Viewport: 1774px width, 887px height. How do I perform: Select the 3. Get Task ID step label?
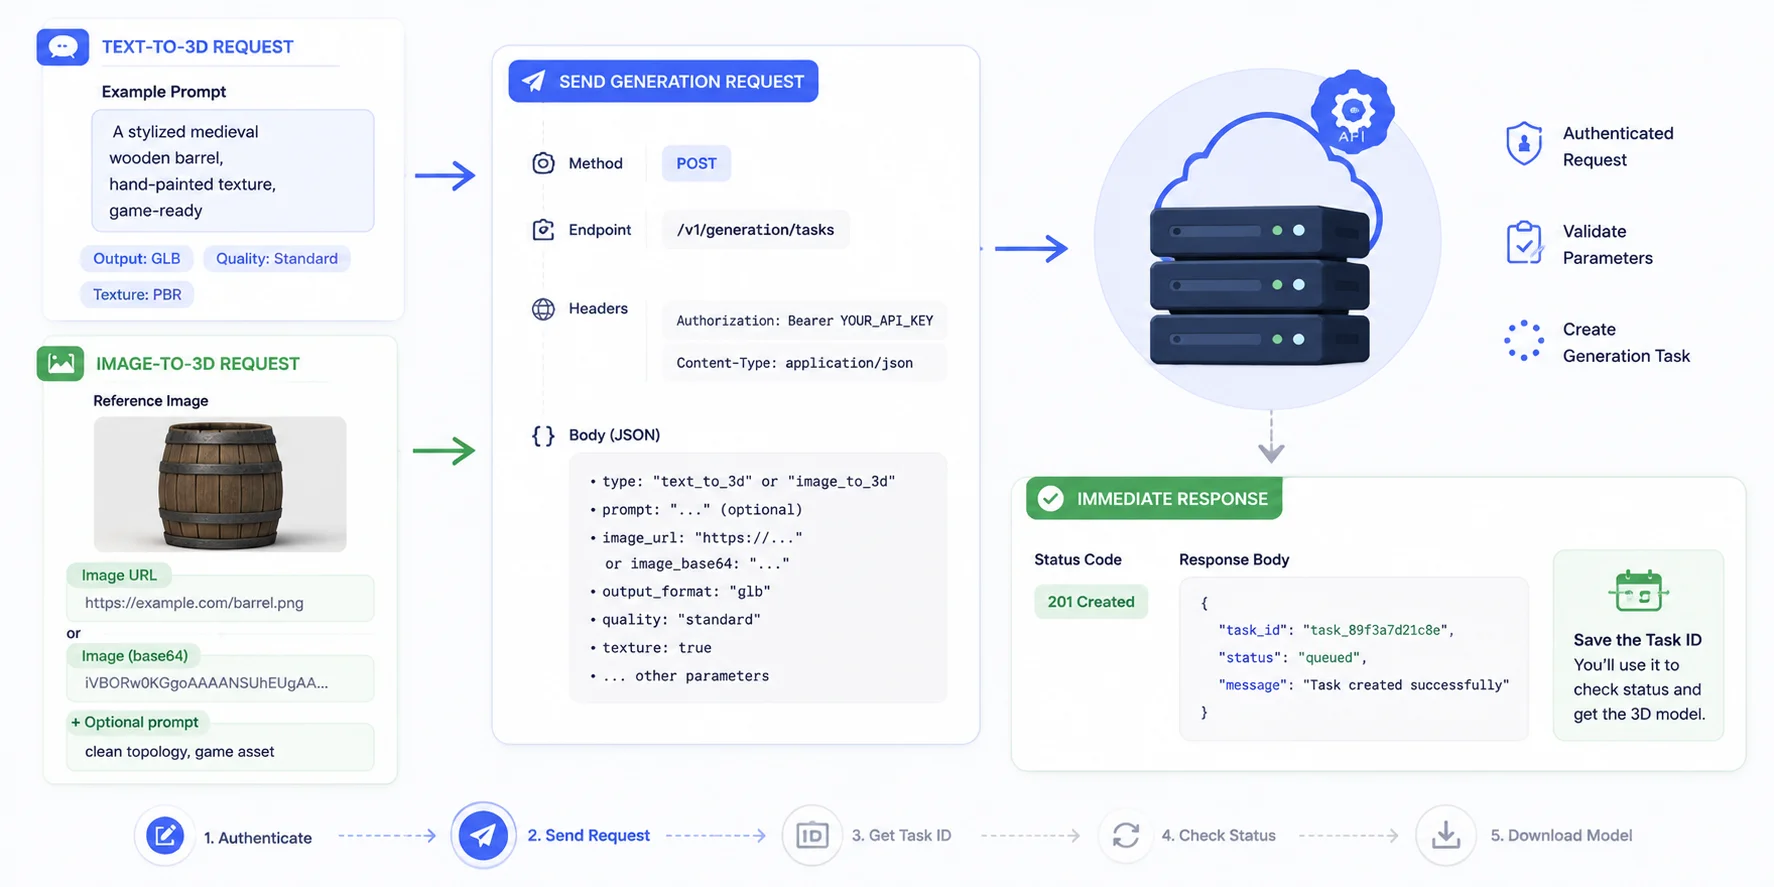tap(901, 835)
